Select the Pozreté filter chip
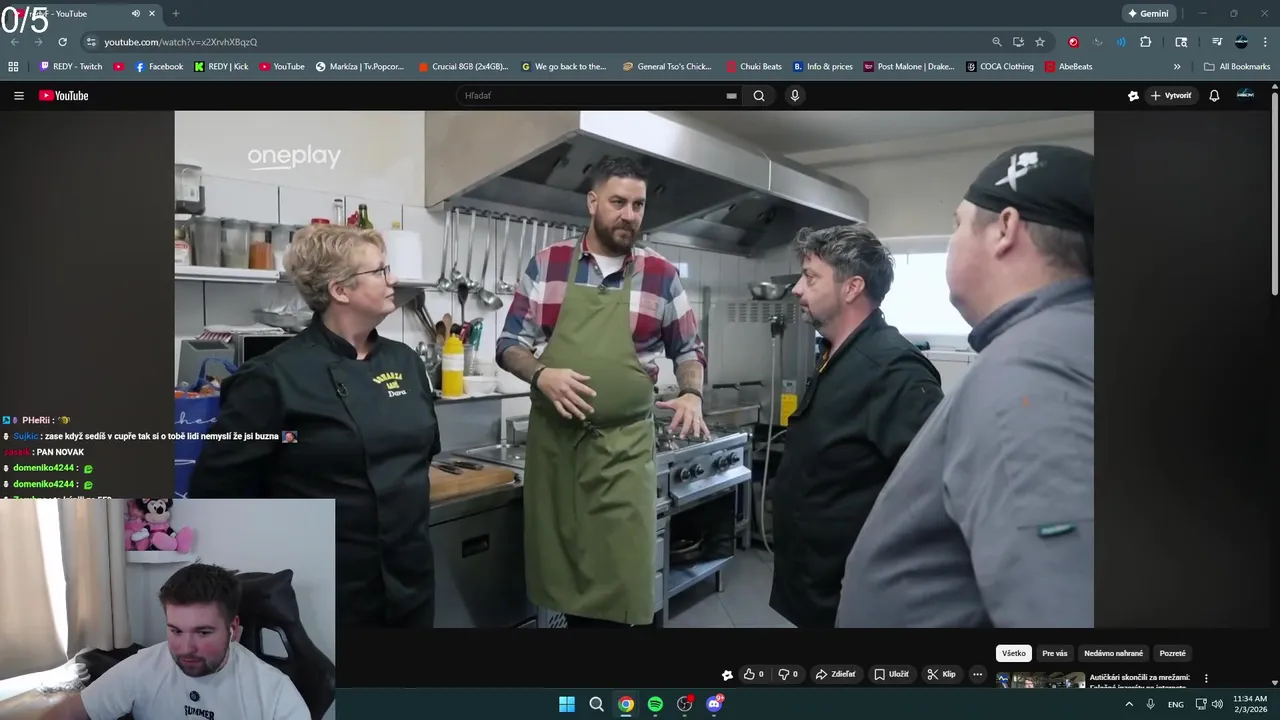 (x=1172, y=653)
